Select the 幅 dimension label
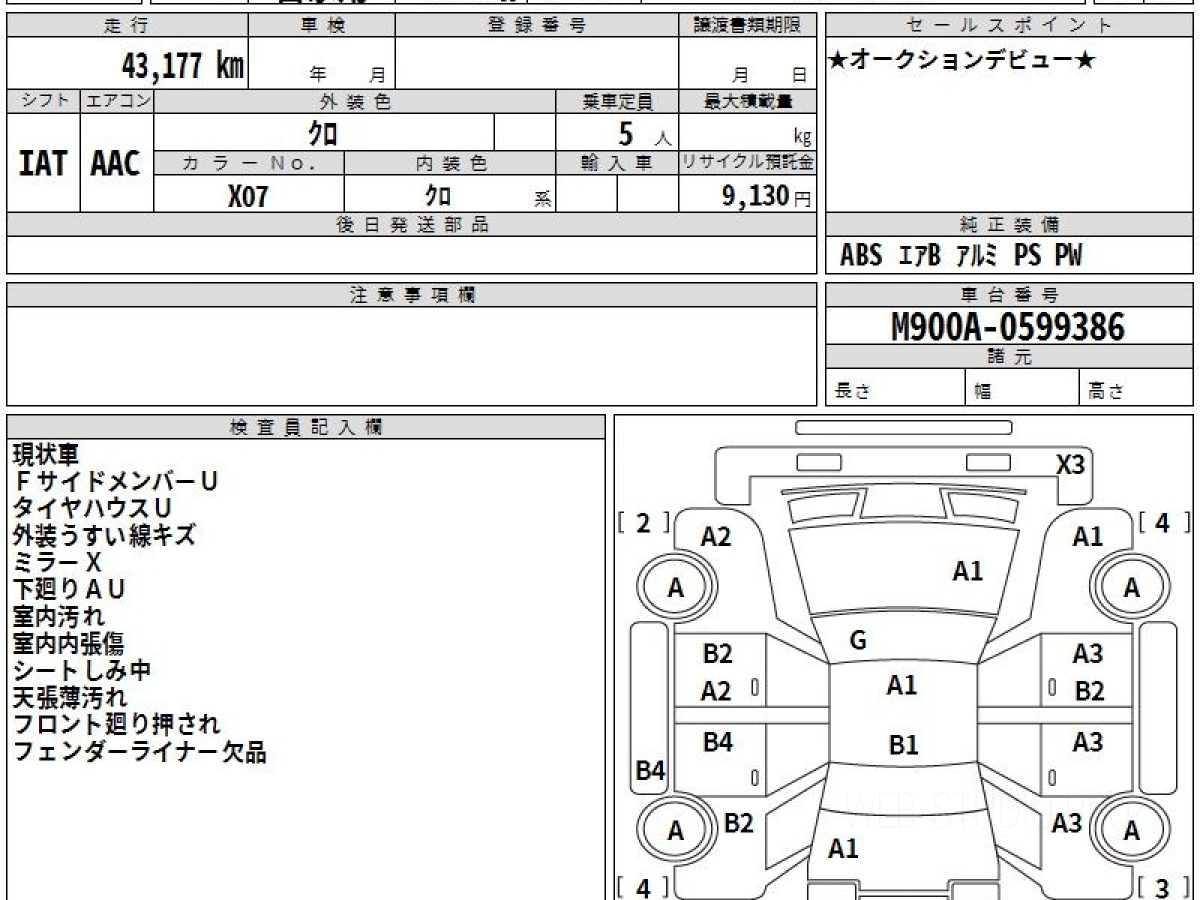Image resolution: width=1200 pixels, height=900 pixels. click(x=983, y=391)
